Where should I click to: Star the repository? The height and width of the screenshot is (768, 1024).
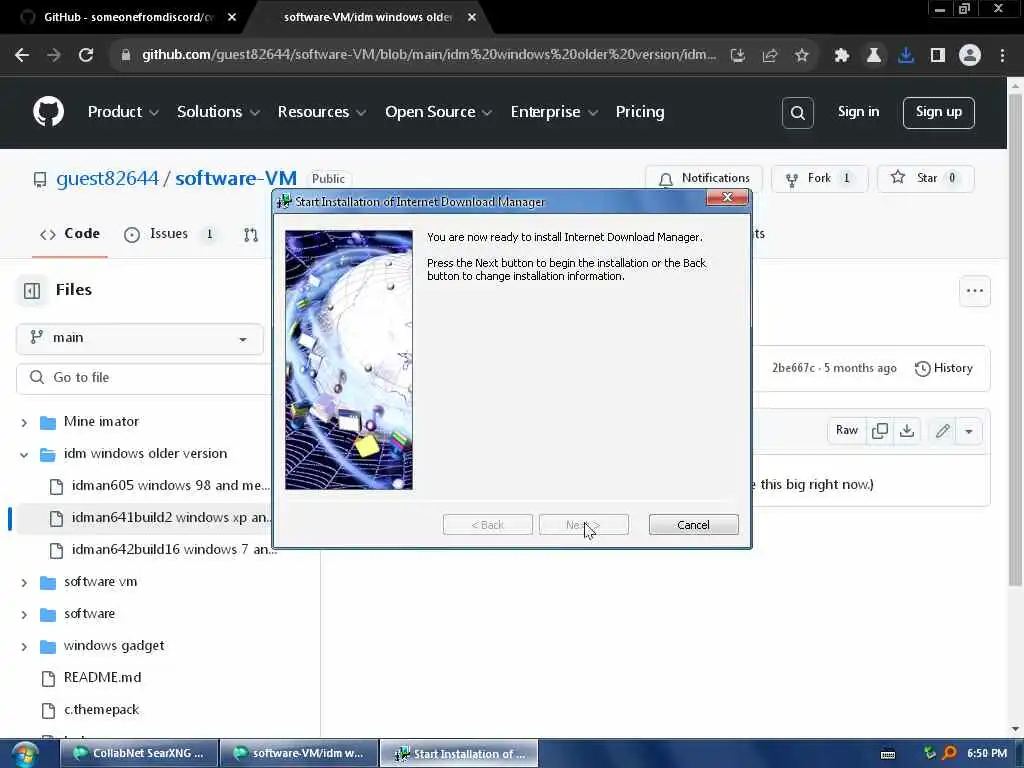(925, 178)
